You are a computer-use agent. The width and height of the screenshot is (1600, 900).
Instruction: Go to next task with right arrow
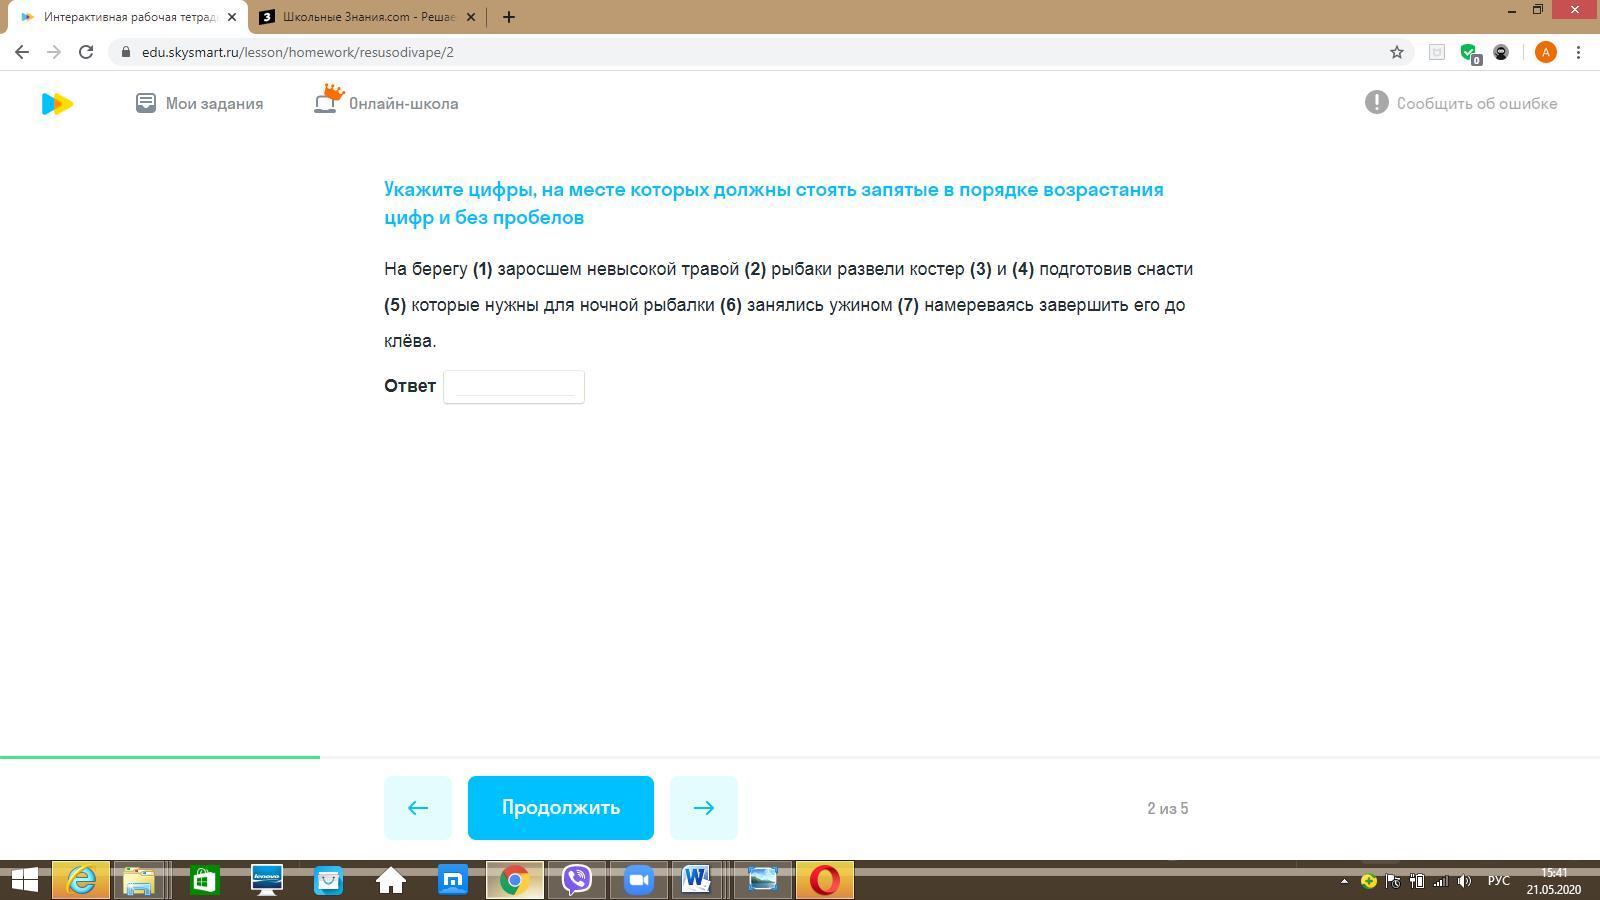(x=704, y=808)
